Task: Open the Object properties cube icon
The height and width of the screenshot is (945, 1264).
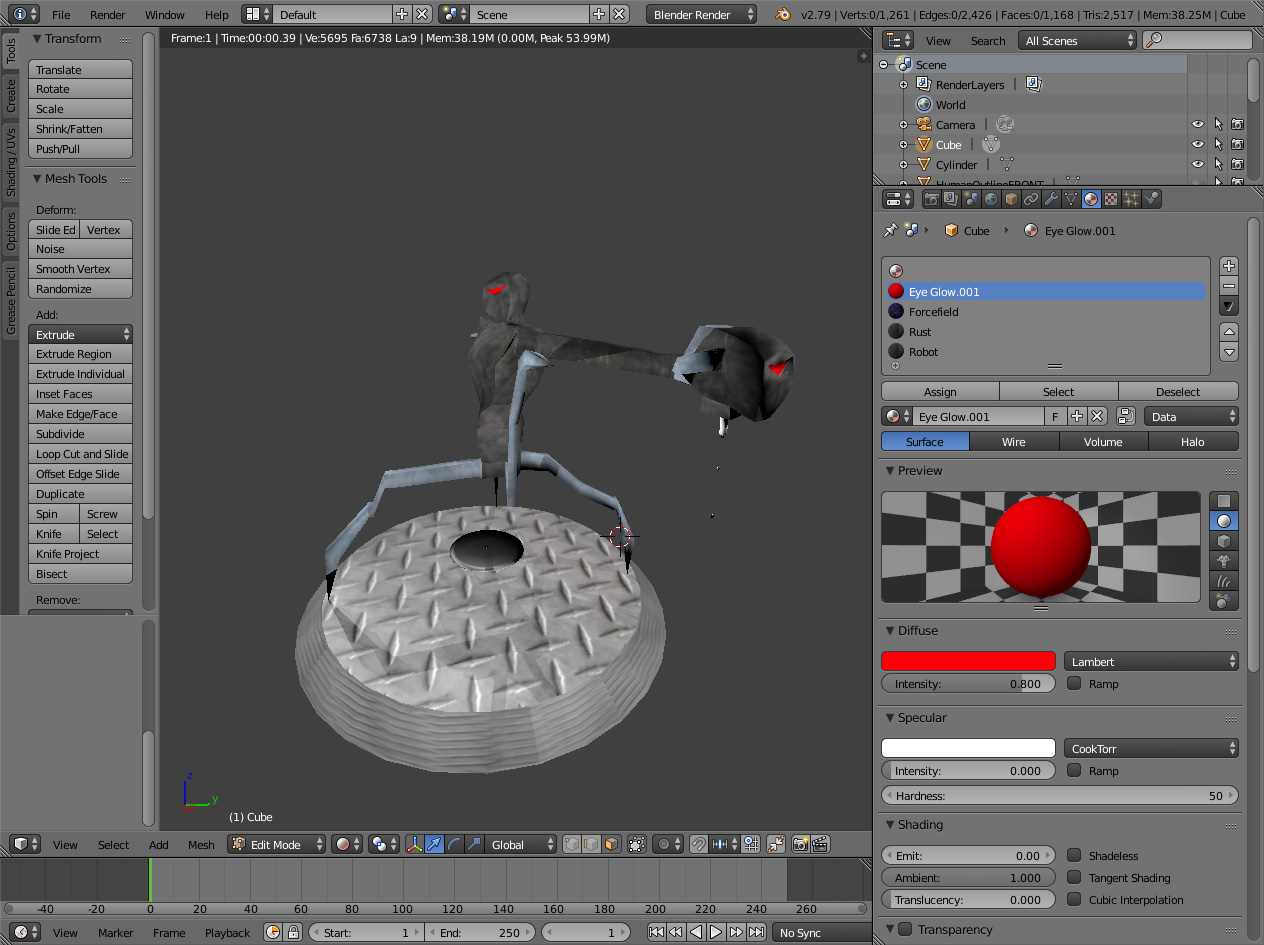Action: pyautogui.click(x=1011, y=199)
